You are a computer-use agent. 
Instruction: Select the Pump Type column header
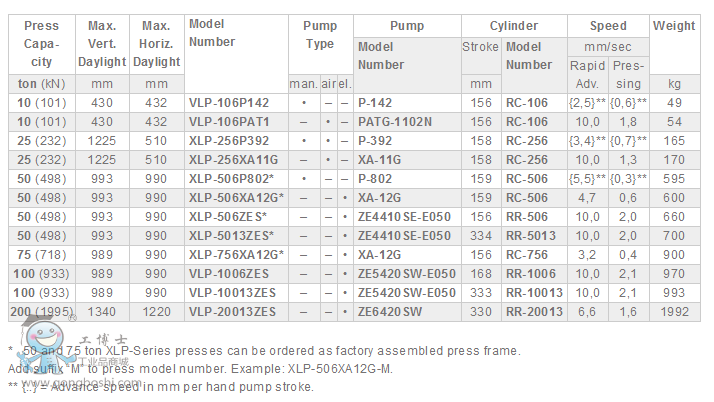(319, 35)
